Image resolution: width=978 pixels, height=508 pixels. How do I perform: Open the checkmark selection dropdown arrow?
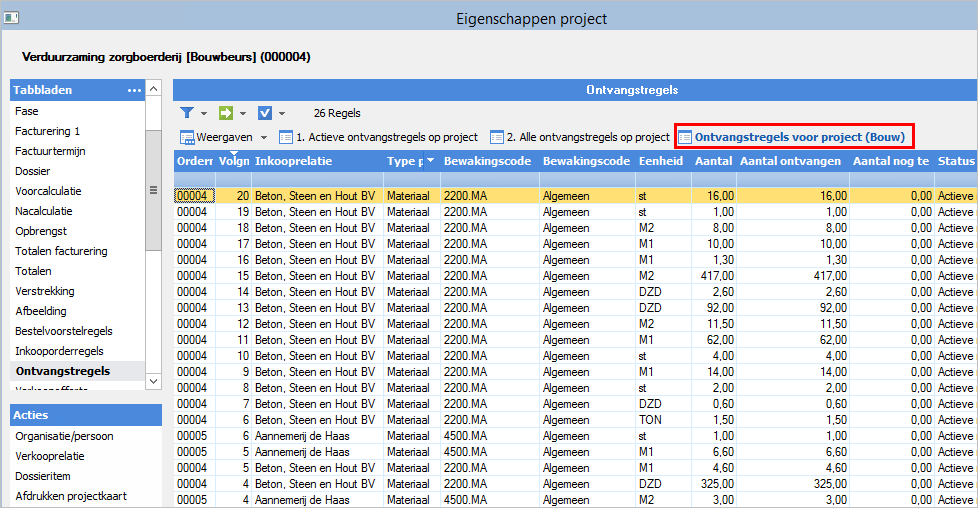tap(282, 114)
